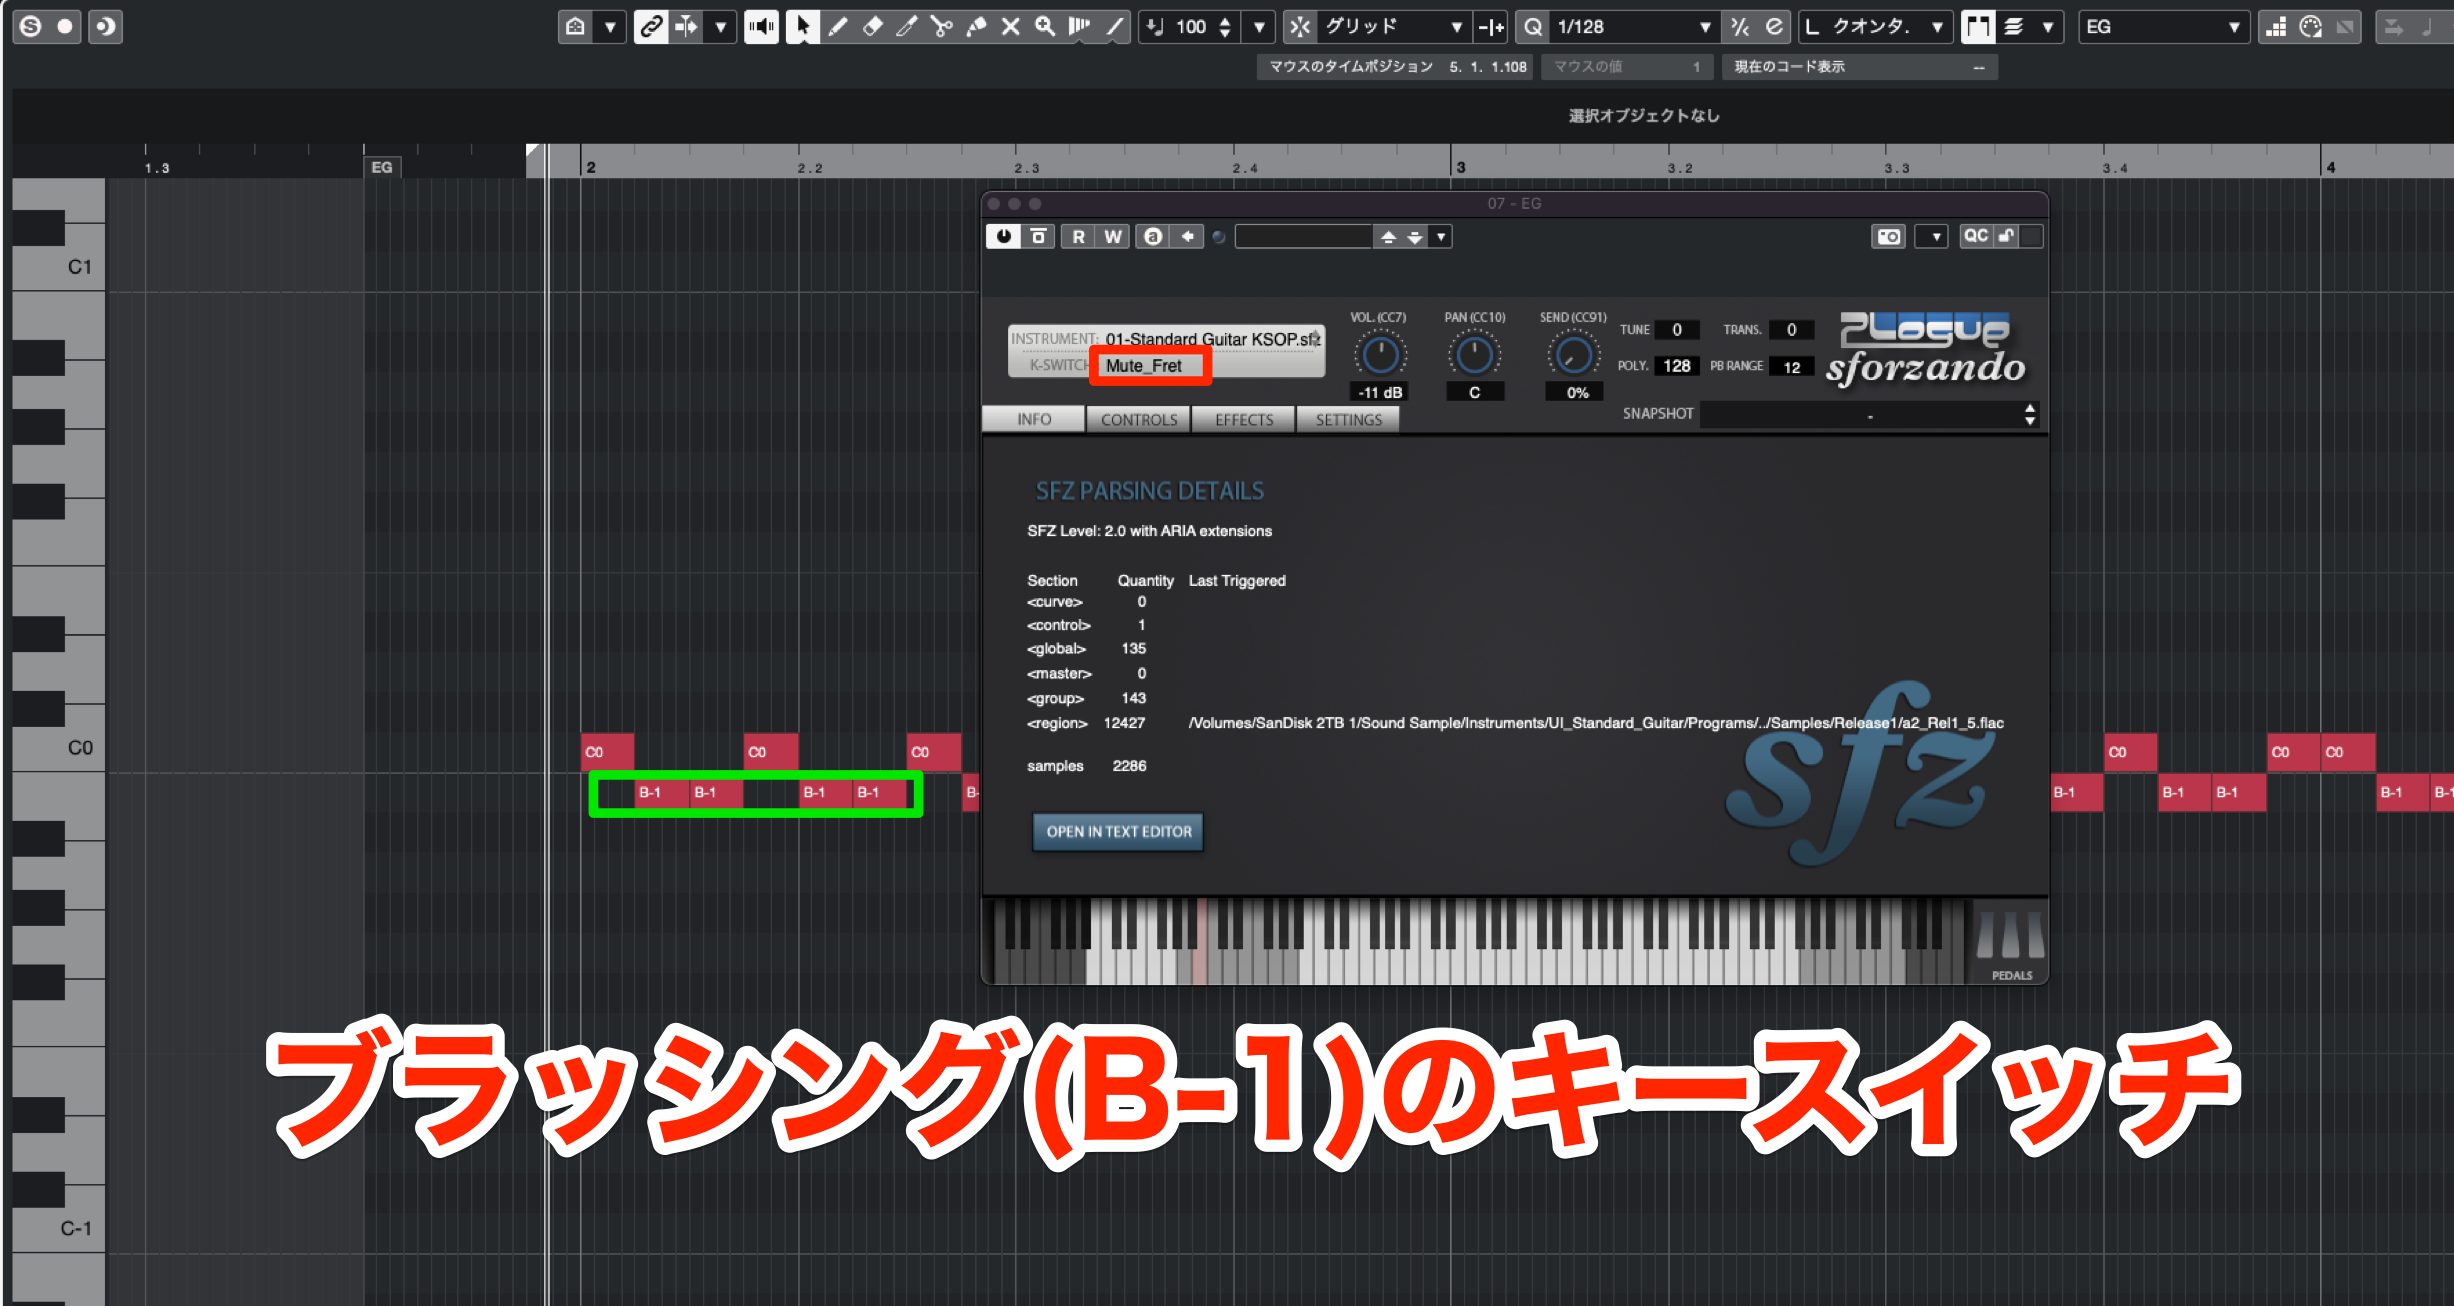
Task: Click the automation 'a' button in plugin header
Action: 1153,236
